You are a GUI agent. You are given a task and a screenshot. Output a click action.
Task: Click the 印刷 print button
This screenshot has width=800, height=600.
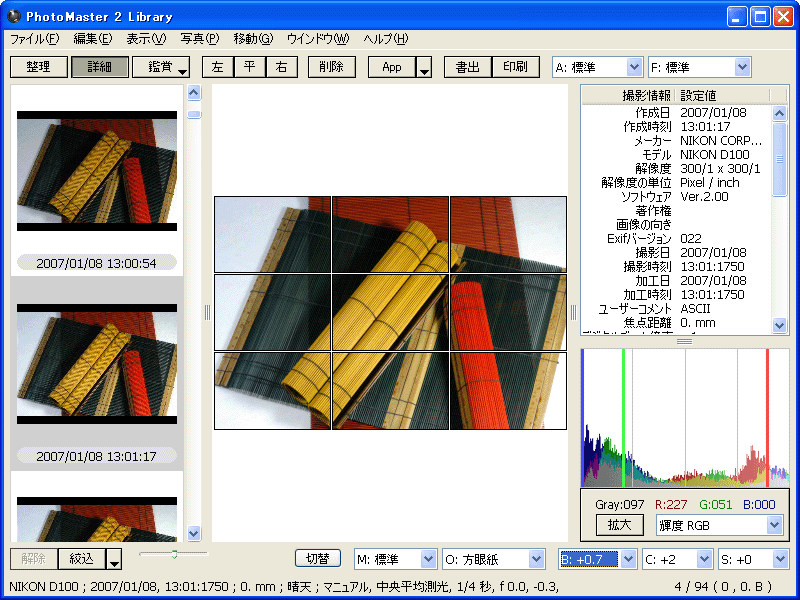(515, 67)
